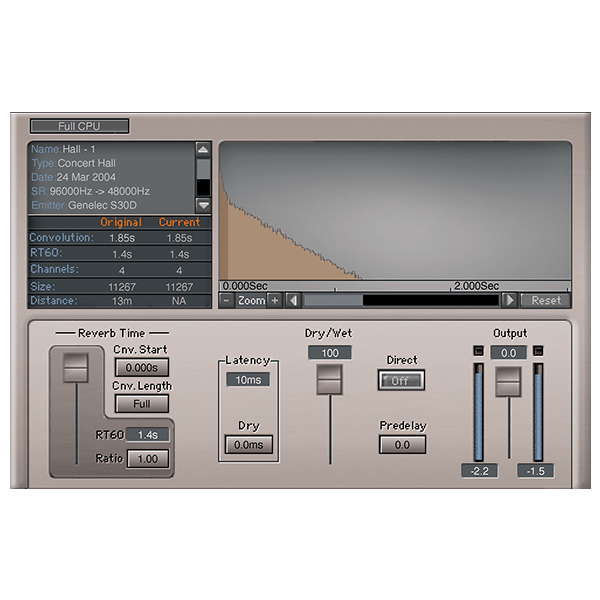Click the impulse response waveform display

[x=395, y=211]
